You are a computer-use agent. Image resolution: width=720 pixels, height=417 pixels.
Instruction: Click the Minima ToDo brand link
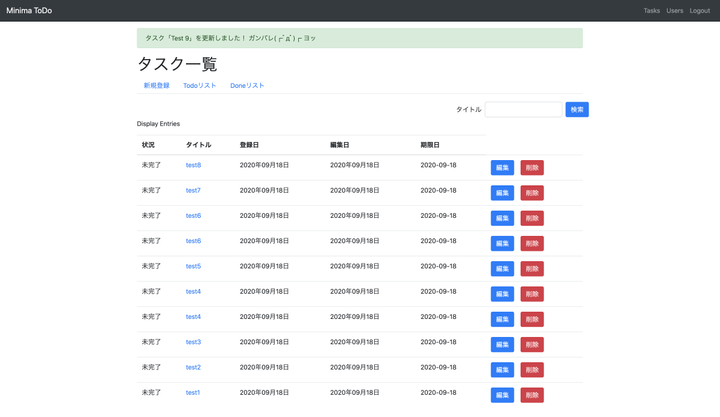click(29, 11)
